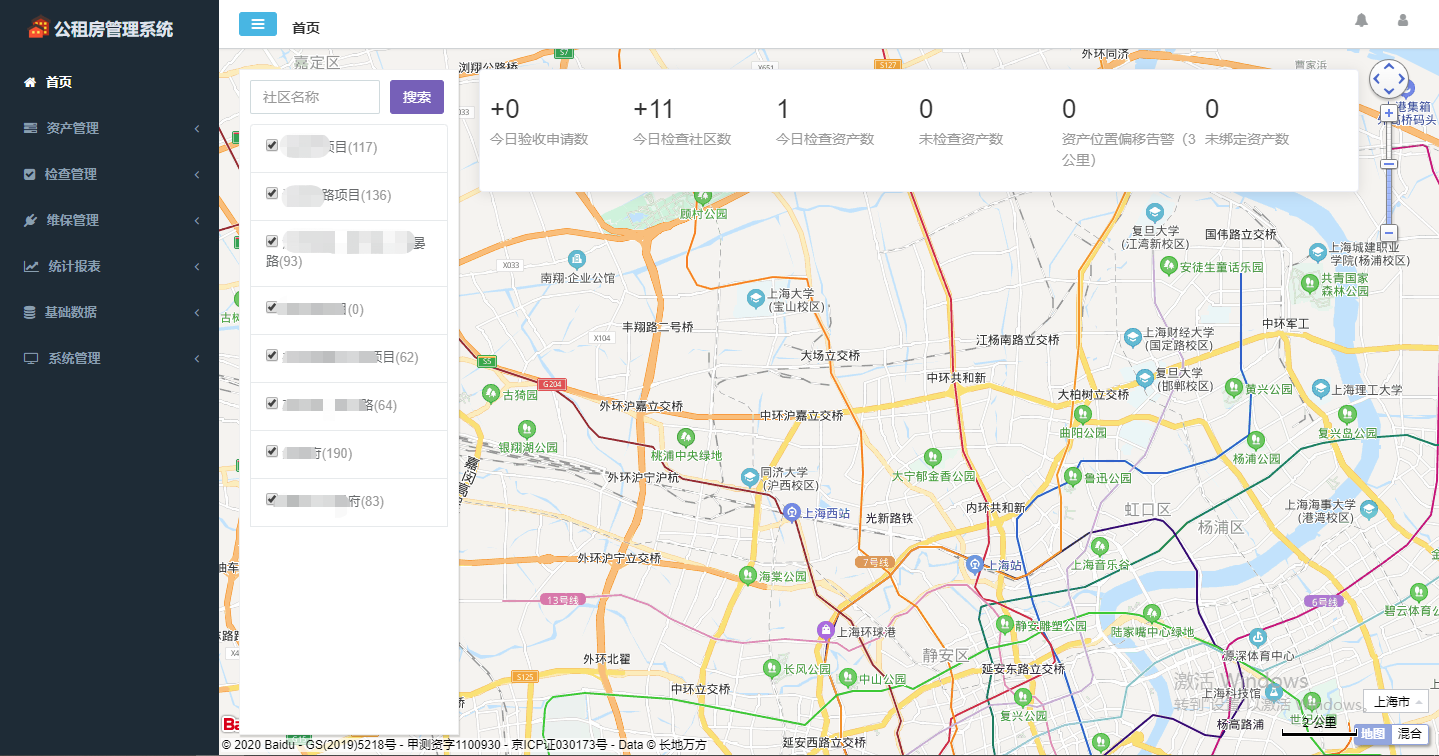
Task: Open the 上海市 city selector dropdown
Action: [x=1395, y=701]
